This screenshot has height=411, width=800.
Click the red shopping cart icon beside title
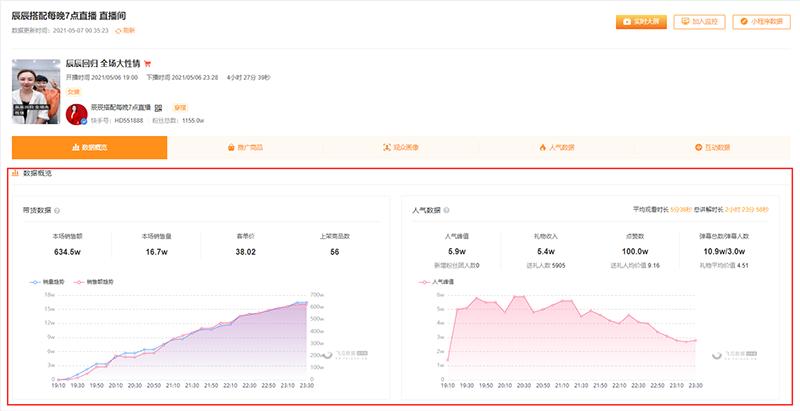point(148,63)
